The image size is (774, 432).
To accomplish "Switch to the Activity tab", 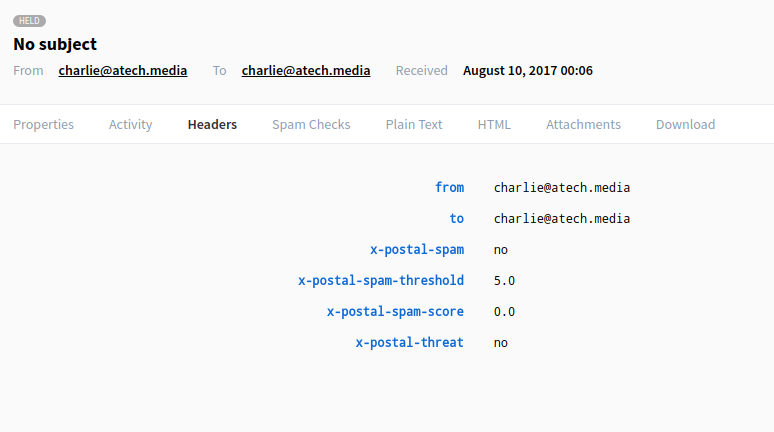I will [130, 124].
